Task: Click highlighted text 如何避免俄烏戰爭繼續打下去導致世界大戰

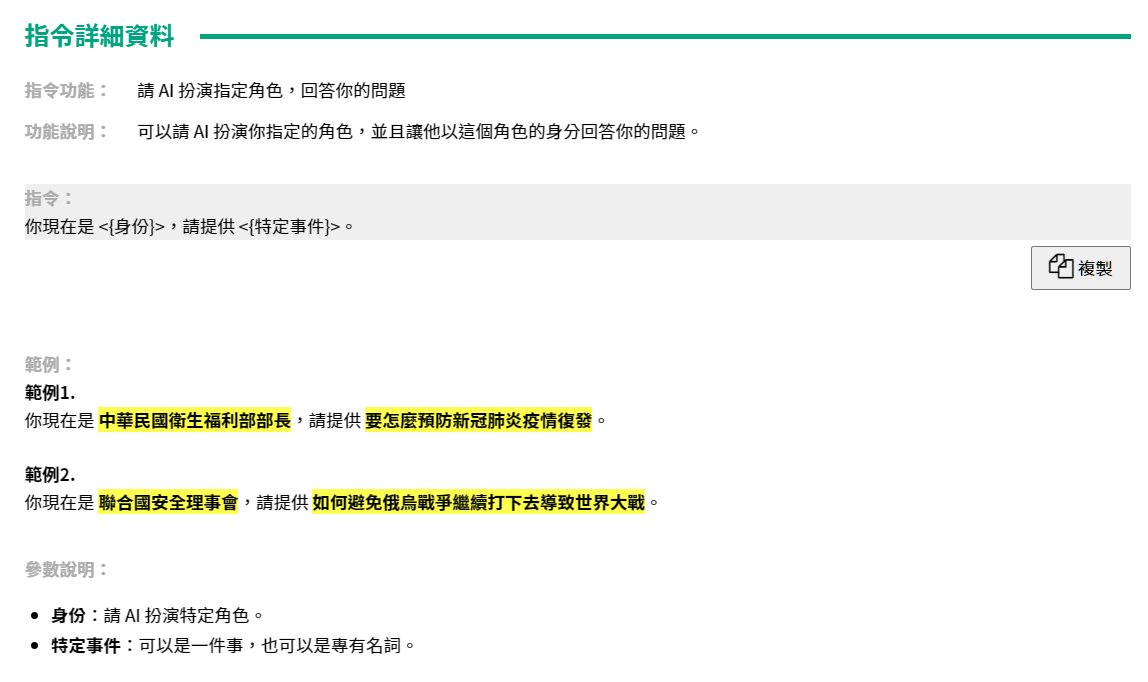Action: click(x=478, y=502)
